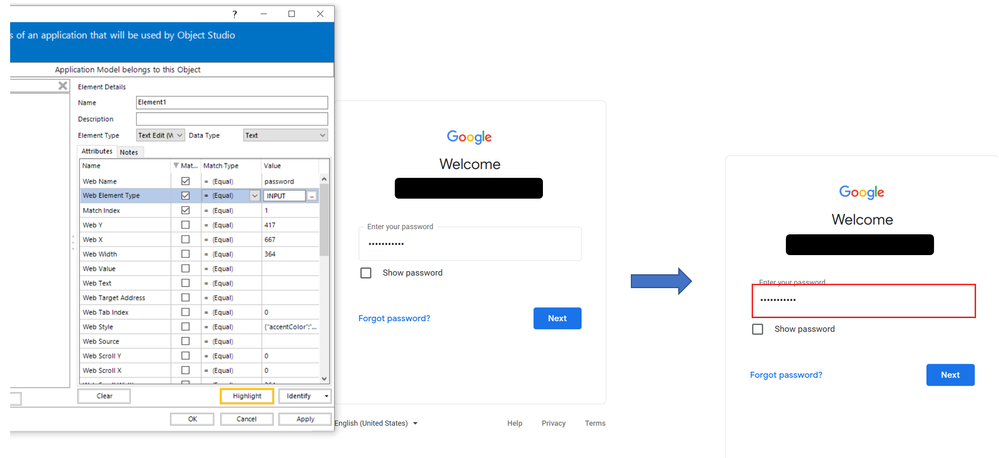Open the Data Type dropdown showing Text
Viewport: 999px width, 458px height.
[285, 135]
